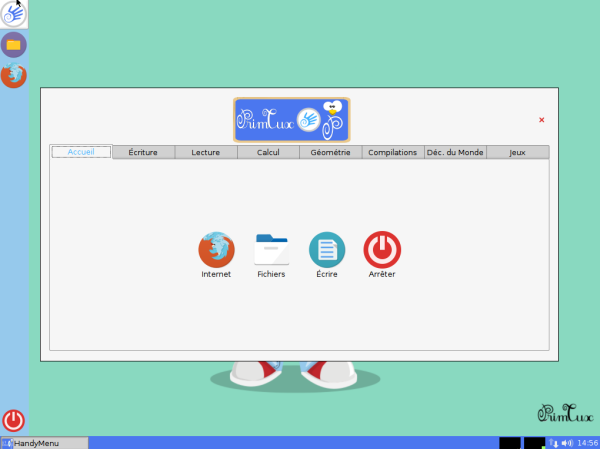This screenshot has height=449, width=600.
Task: Click the power button in left sidebar
Action: [x=13, y=421]
